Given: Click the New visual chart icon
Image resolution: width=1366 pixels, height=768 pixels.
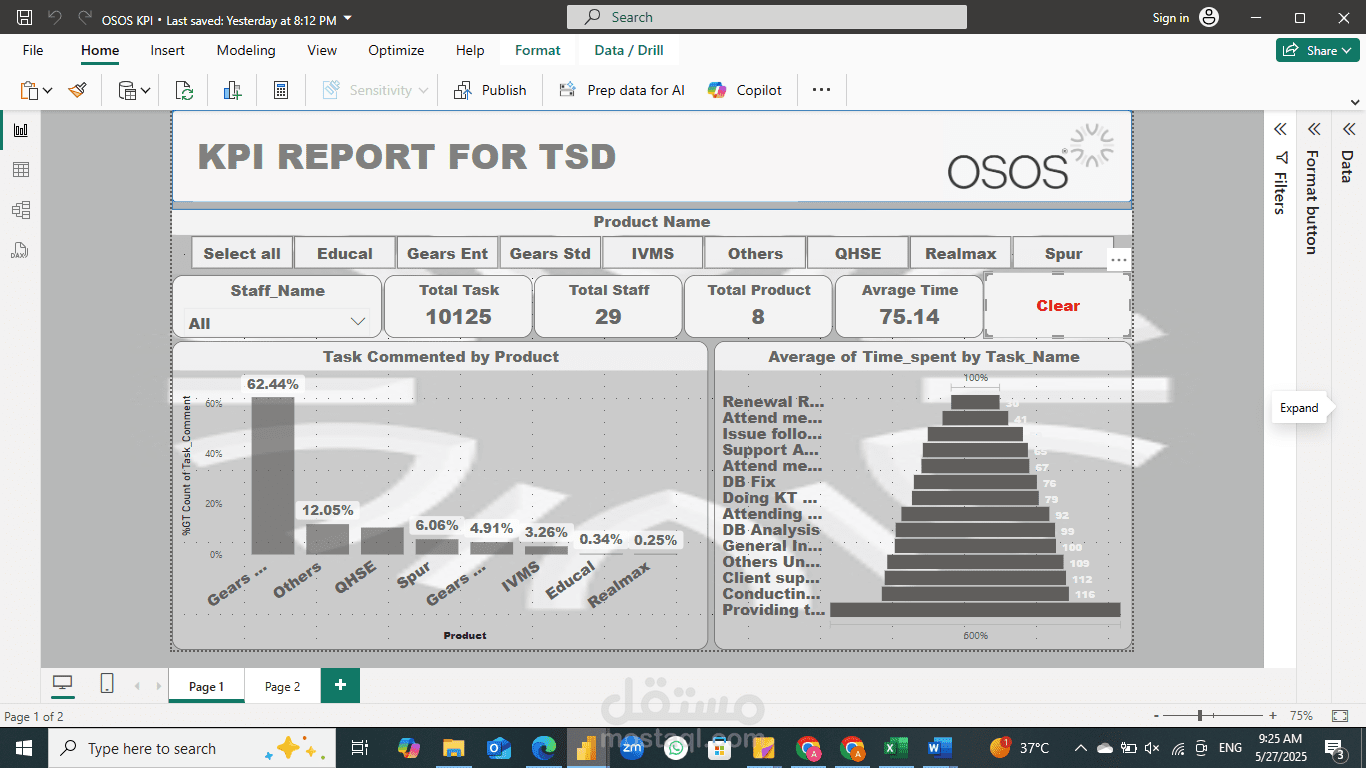Looking at the screenshot, I should 233,90.
